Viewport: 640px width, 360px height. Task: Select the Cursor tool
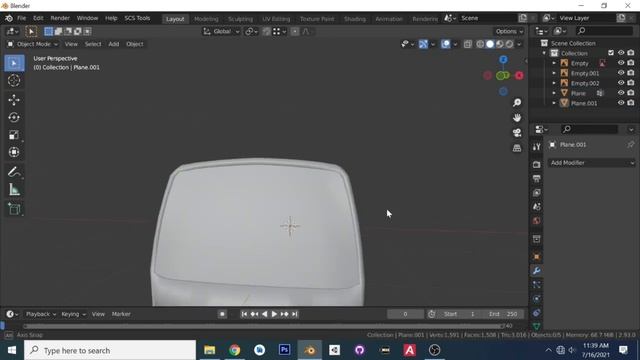pyautogui.click(x=14, y=80)
